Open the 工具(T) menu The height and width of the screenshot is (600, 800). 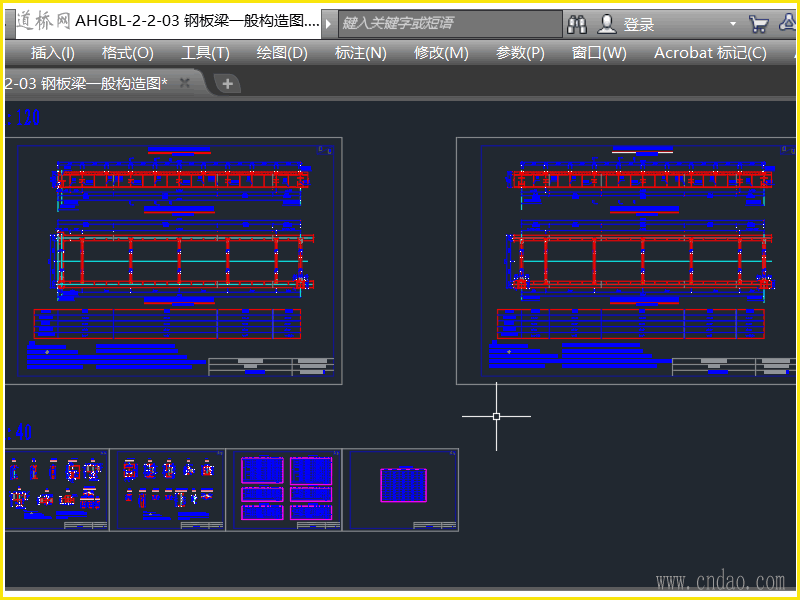tap(205, 53)
